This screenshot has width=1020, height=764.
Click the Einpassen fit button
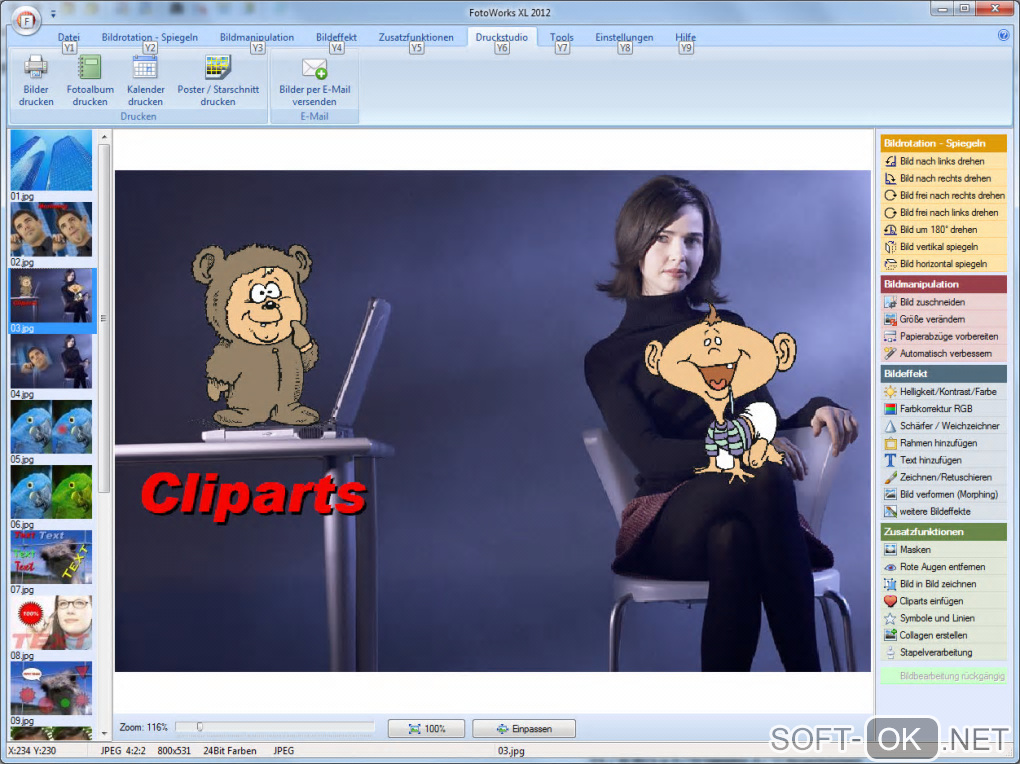click(x=524, y=728)
